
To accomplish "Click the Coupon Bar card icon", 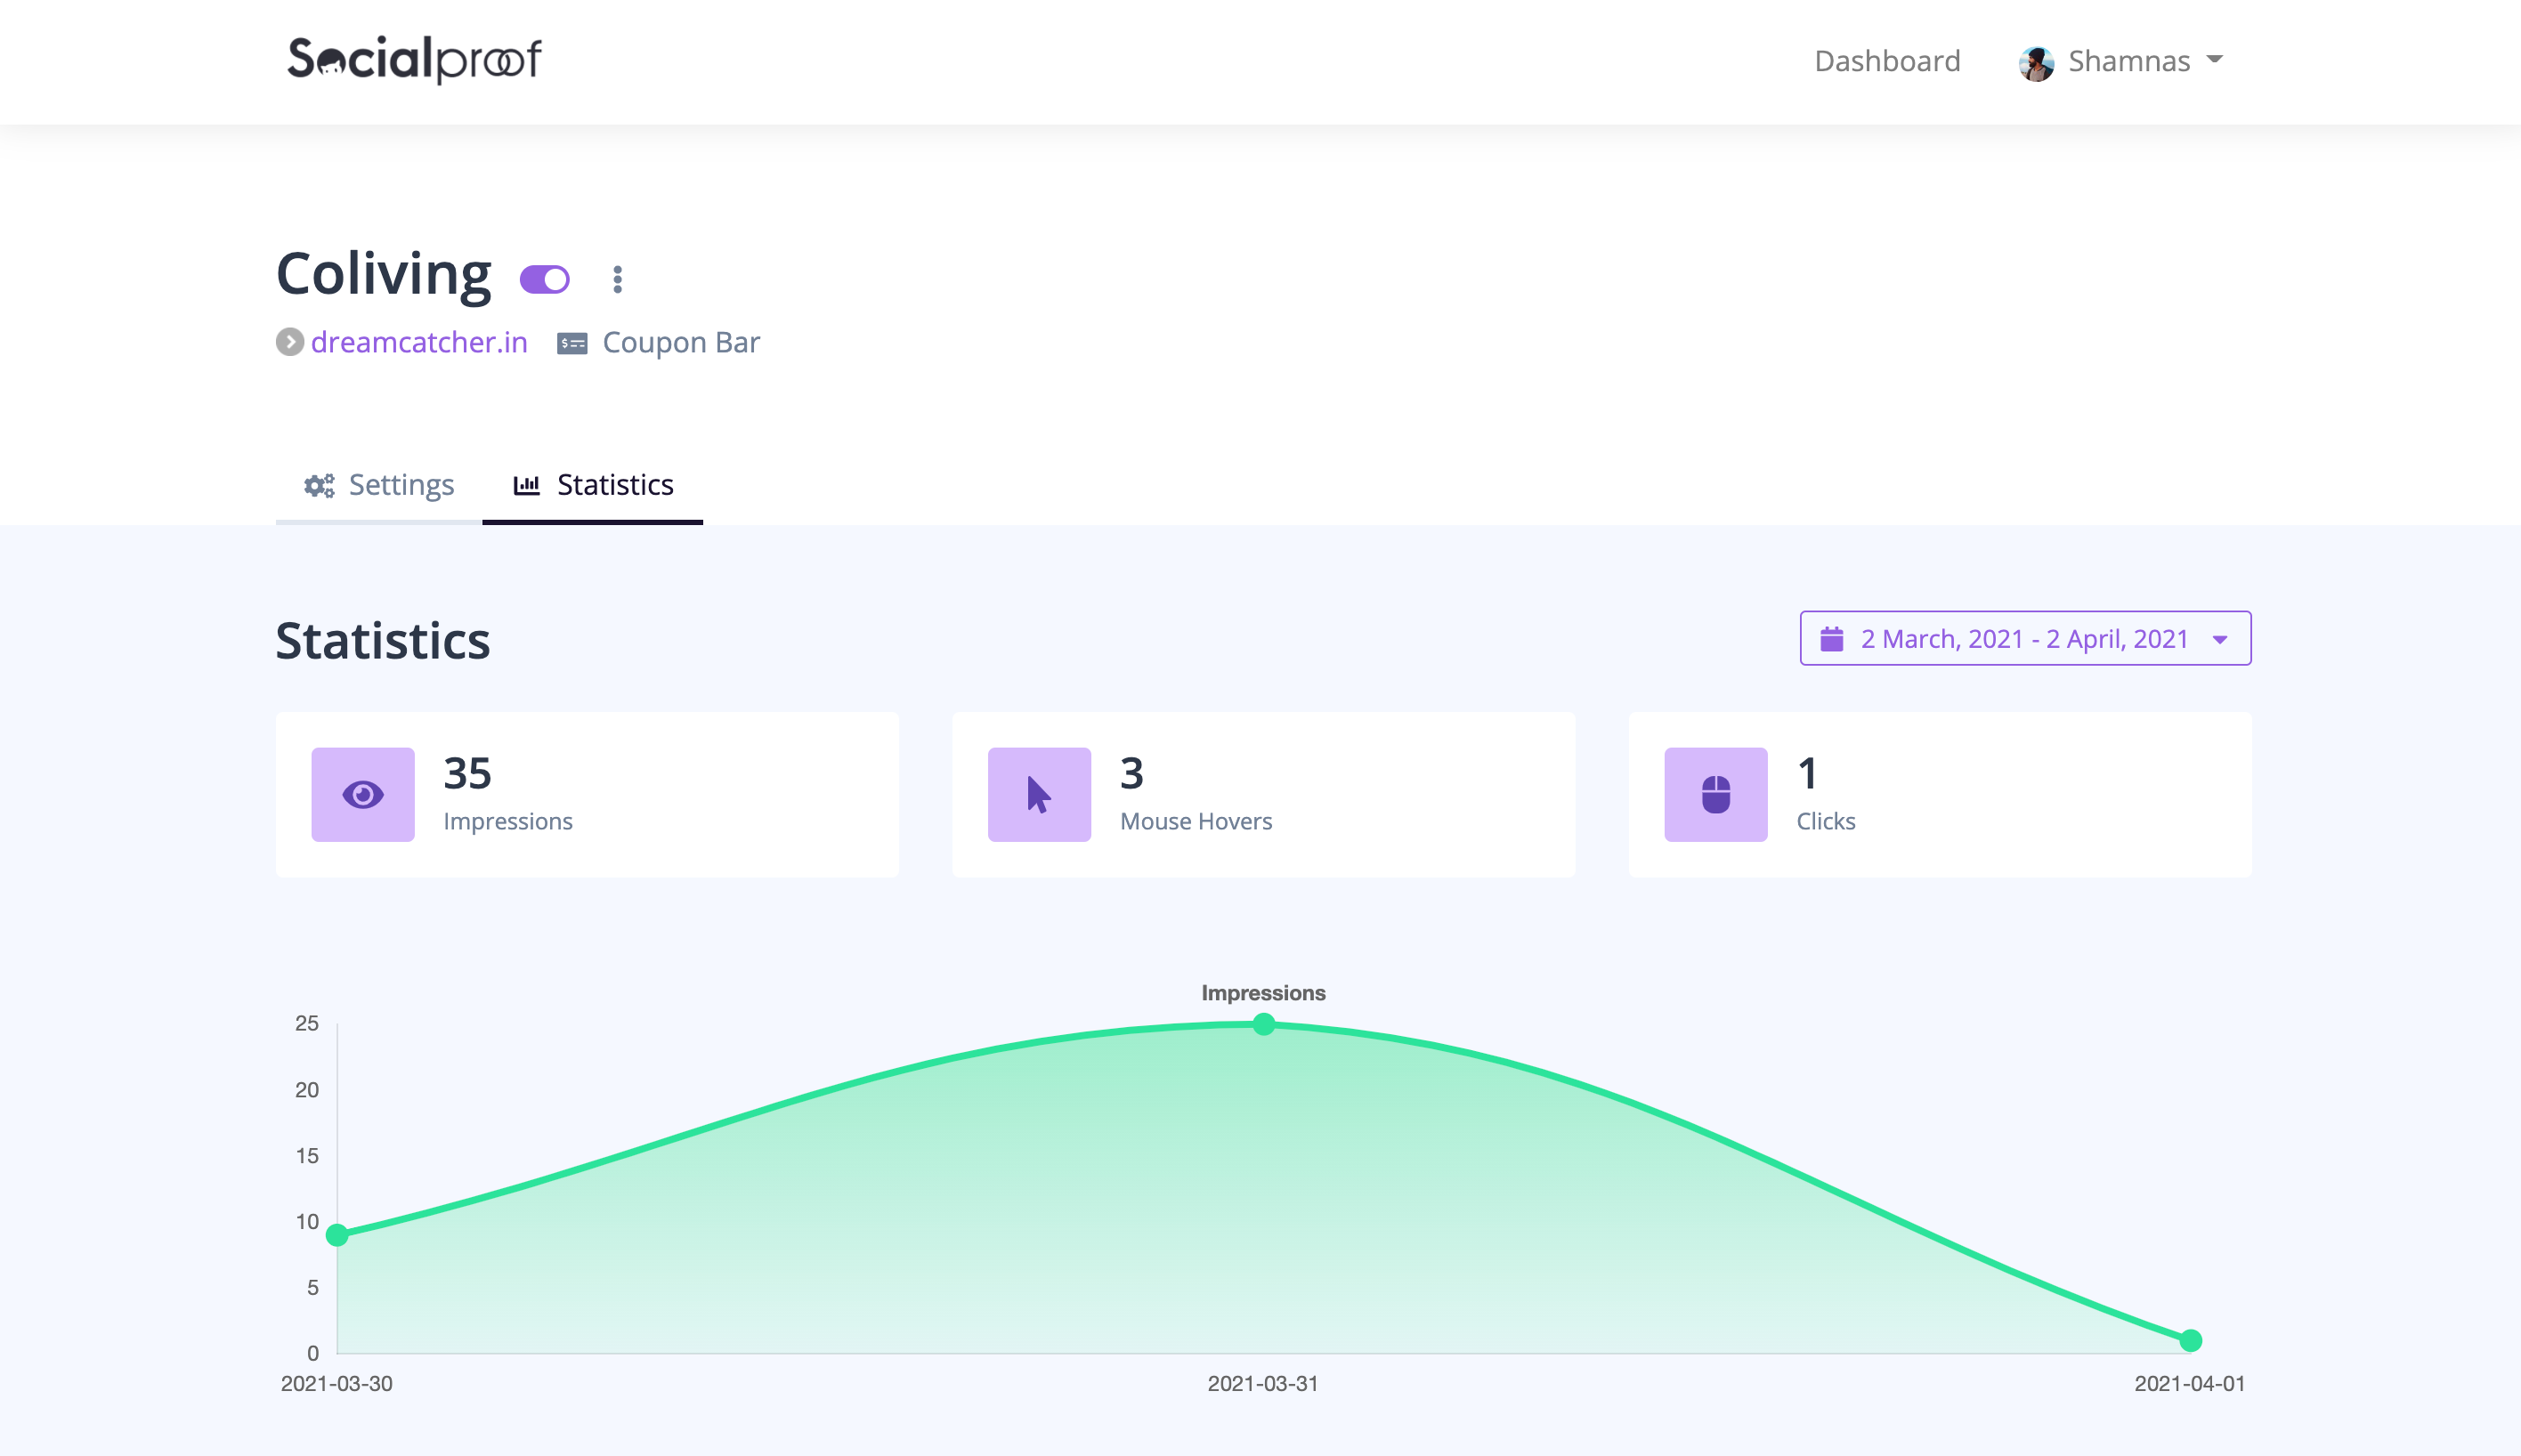I will click(x=572, y=343).
